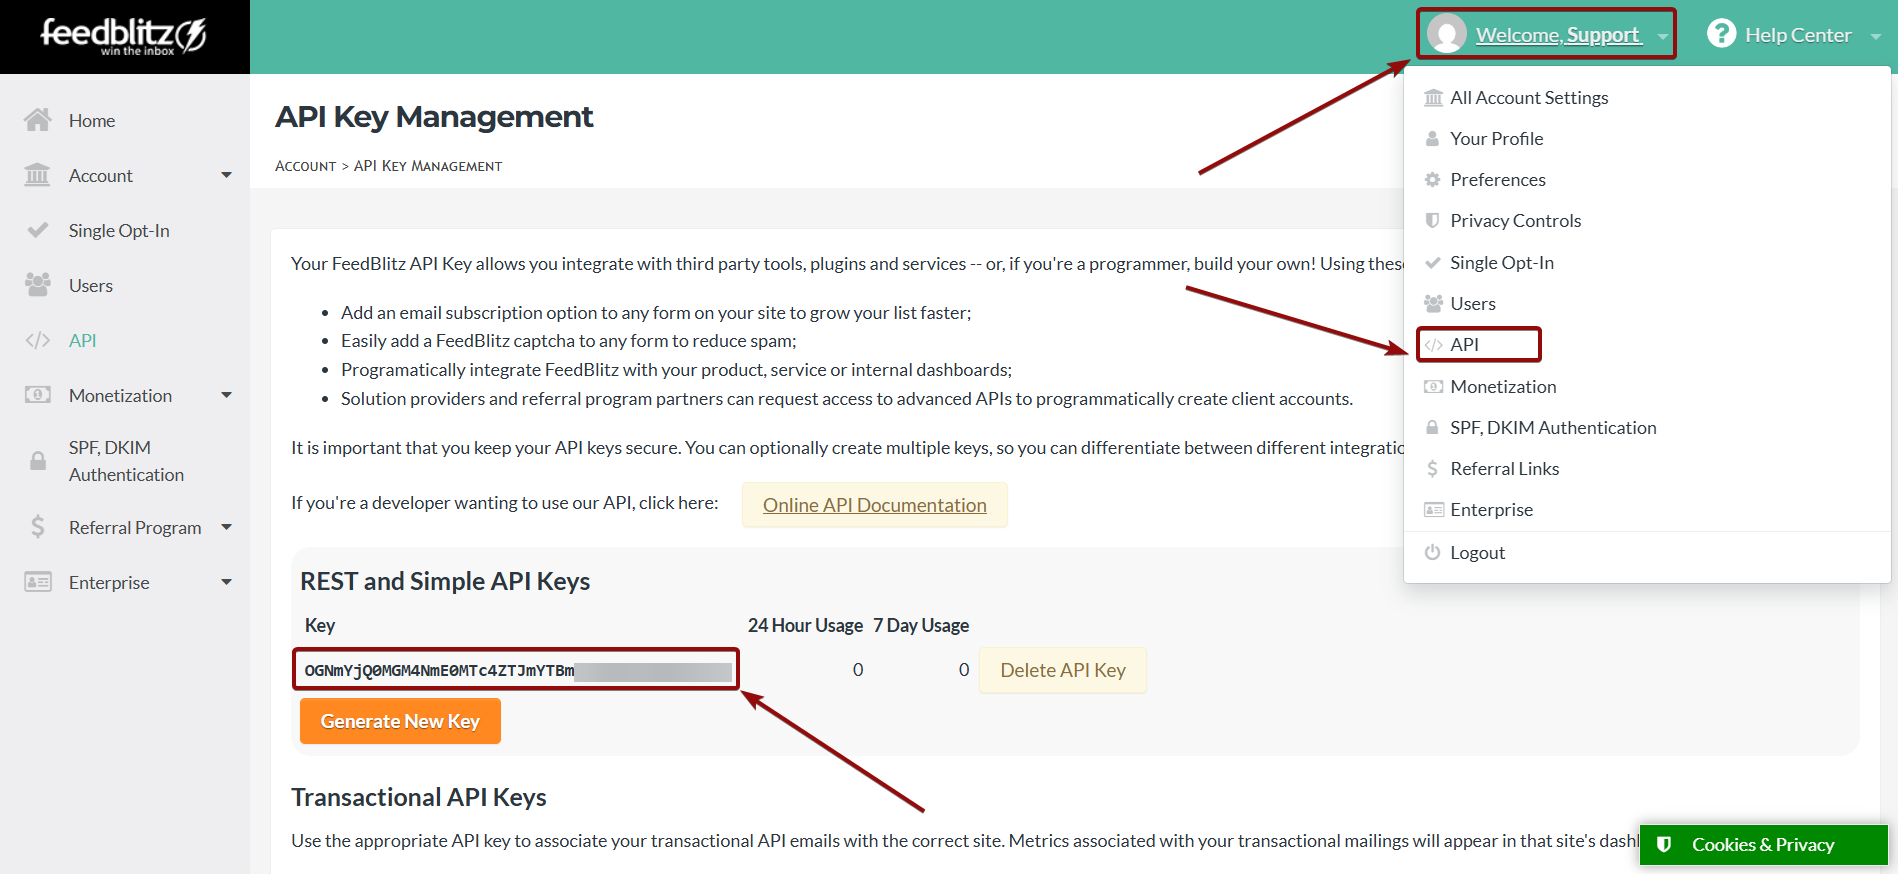The width and height of the screenshot is (1898, 874).
Task: Click the Help Center label
Action: pyautogui.click(x=1798, y=35)
